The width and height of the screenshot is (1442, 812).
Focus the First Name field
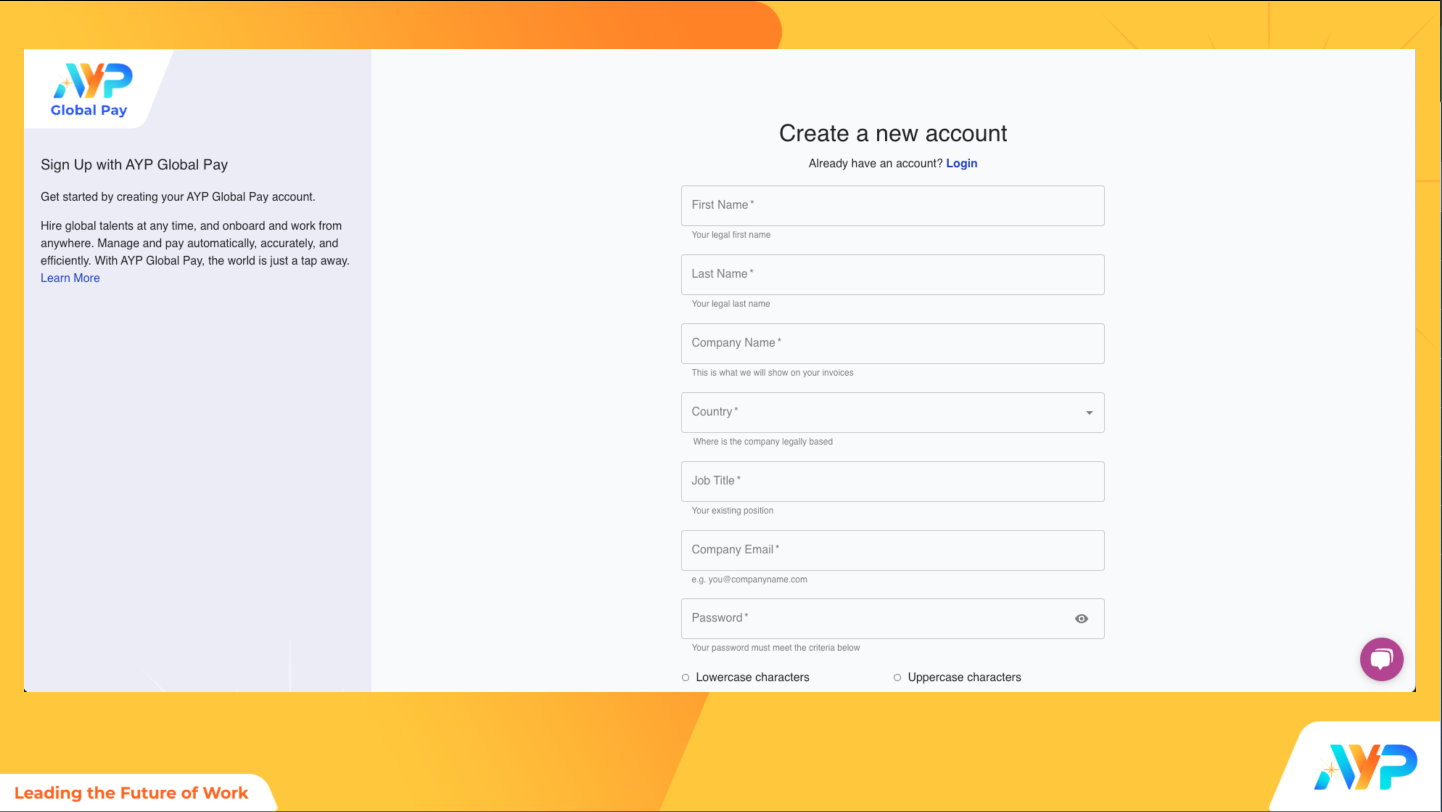point(892,205)
